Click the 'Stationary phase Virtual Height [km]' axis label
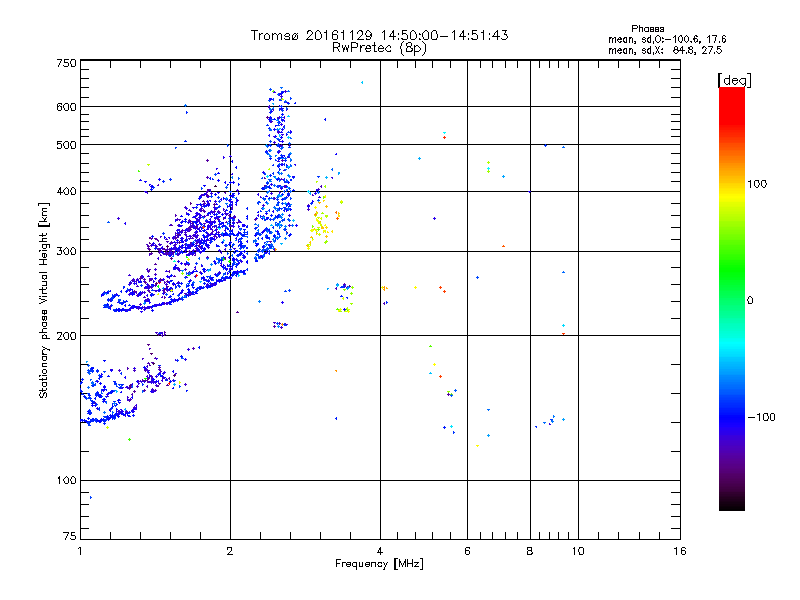Viewport: 800px width, 600px height. pyautogui.click(x=43, y=300)
